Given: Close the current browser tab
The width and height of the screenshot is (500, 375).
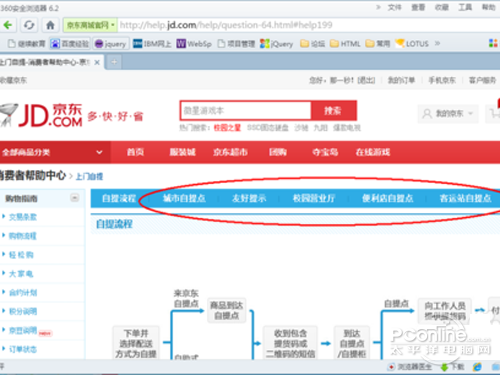Looking at the screenshot, I should click(x=97, y=62).
